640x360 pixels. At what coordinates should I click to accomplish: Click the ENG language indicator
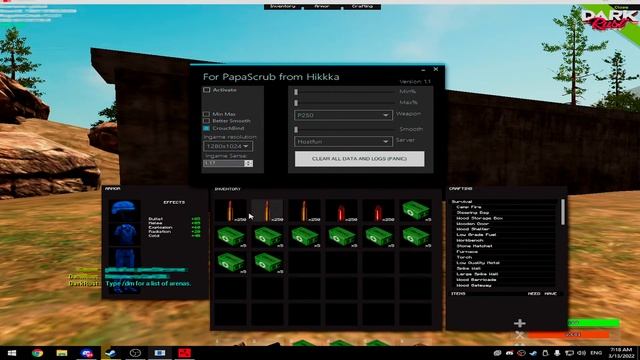[x=596, y=353]
